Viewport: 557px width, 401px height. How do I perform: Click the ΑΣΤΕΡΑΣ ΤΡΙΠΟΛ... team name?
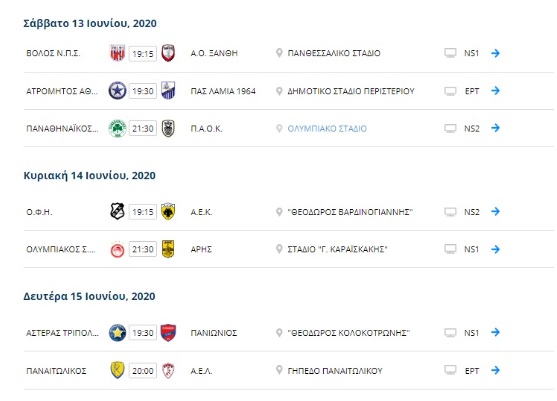[x=63, y=333]
